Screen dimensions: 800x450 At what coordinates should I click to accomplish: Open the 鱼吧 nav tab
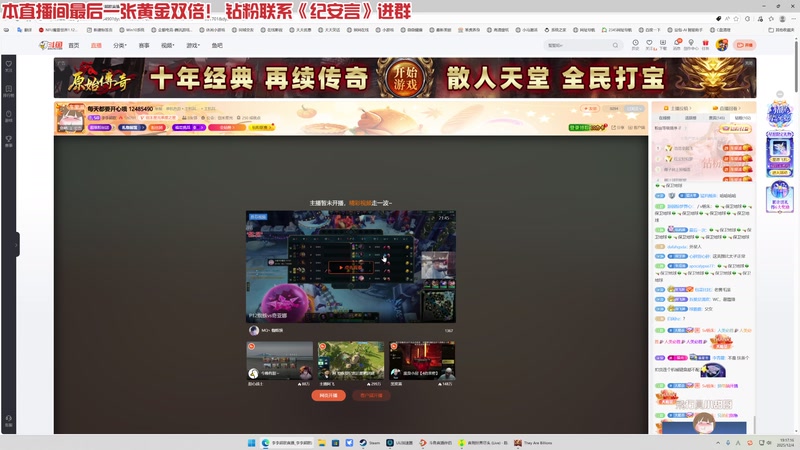pyautogui.click(x=217, y=45)
